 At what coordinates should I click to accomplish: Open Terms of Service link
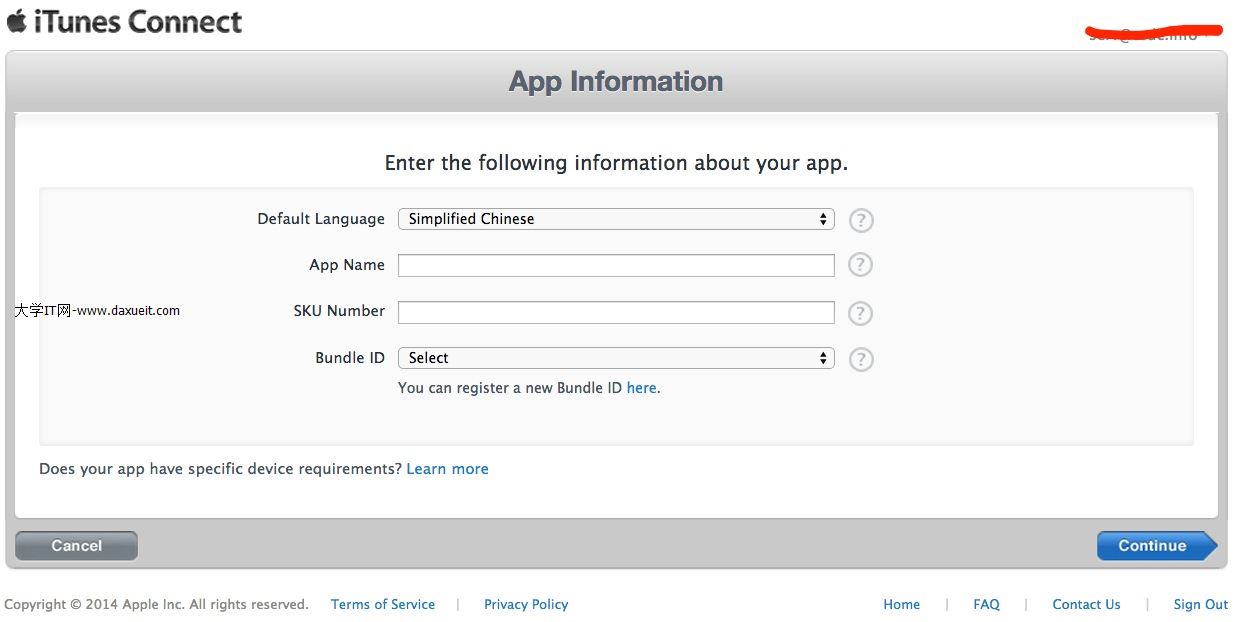[x=383, y=605]
